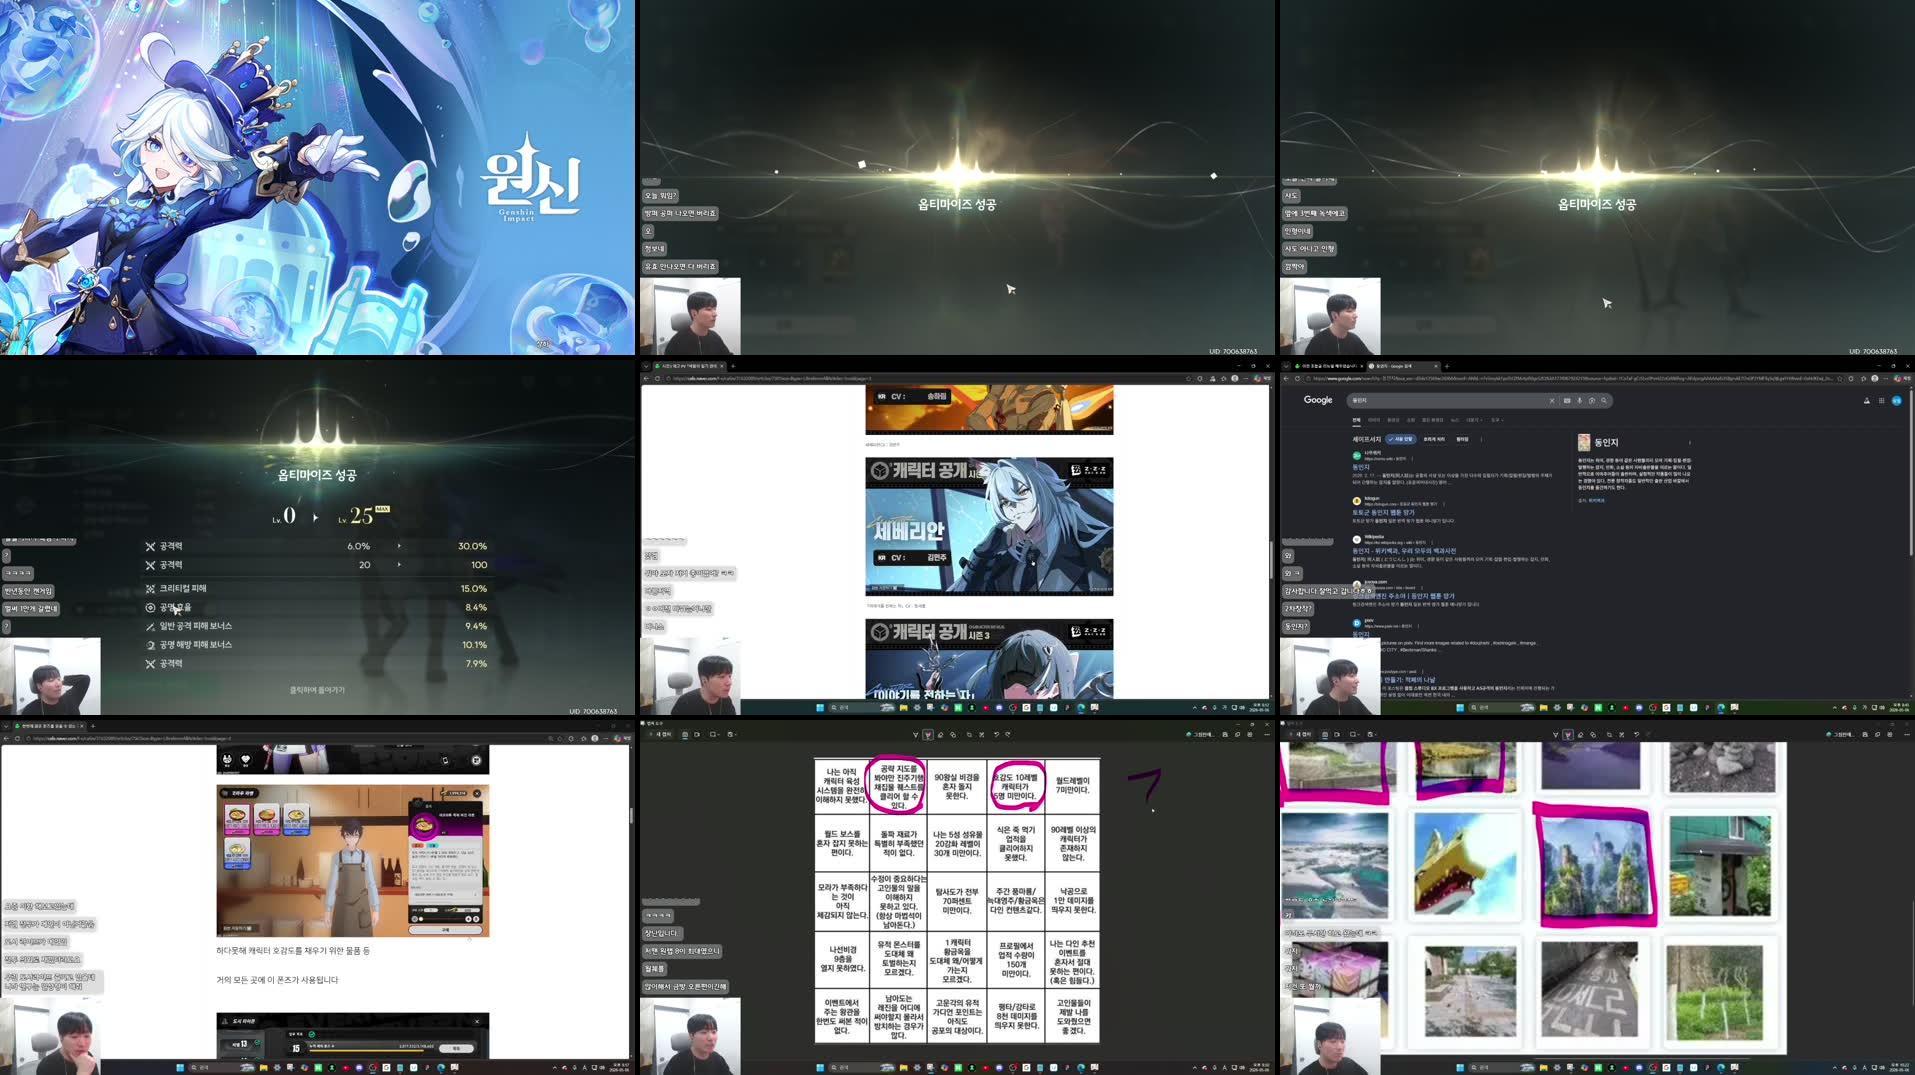The width and height of the screenshot is (1915, 1075).
Task: Click 클릭하여 돌아가기 on the optimize result screen
Action: click(317, 690)
